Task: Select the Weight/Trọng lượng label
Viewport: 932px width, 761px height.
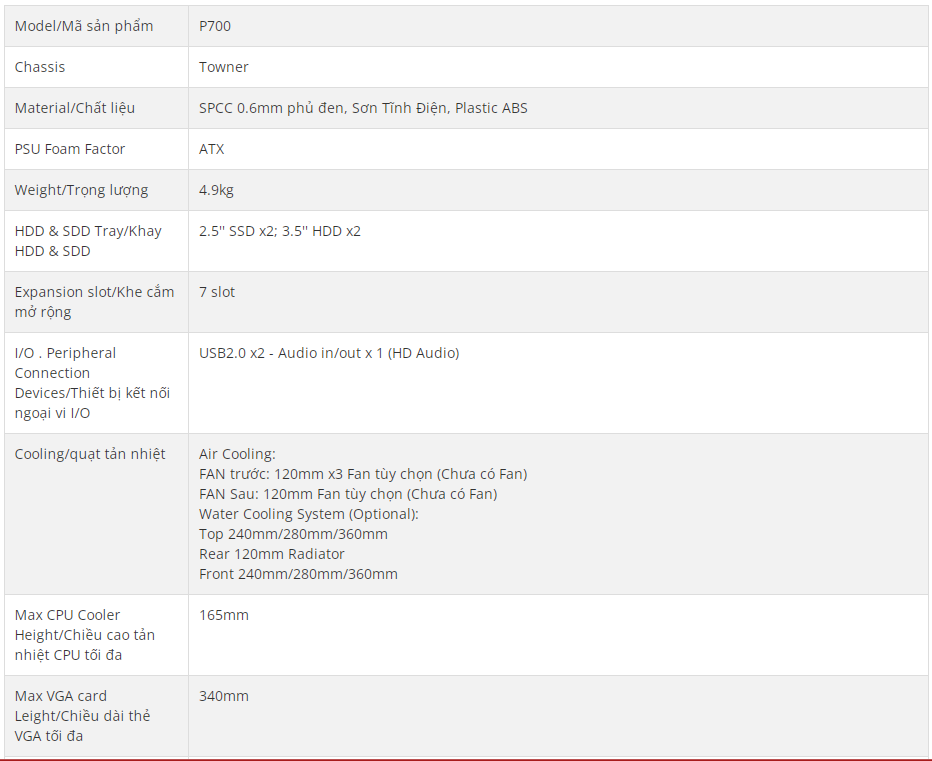Action: click(81, 190)
